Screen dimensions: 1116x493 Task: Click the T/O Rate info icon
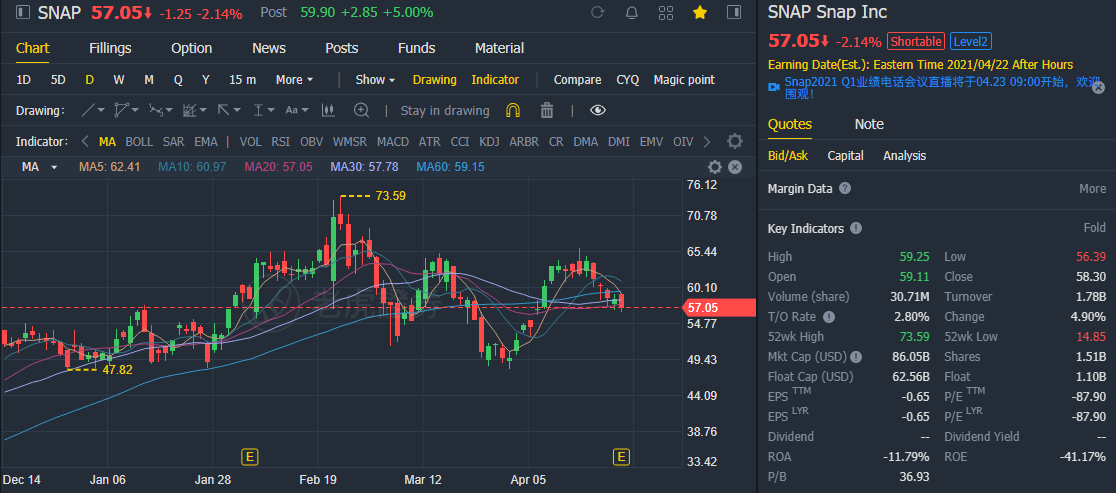tap(829, 317)
